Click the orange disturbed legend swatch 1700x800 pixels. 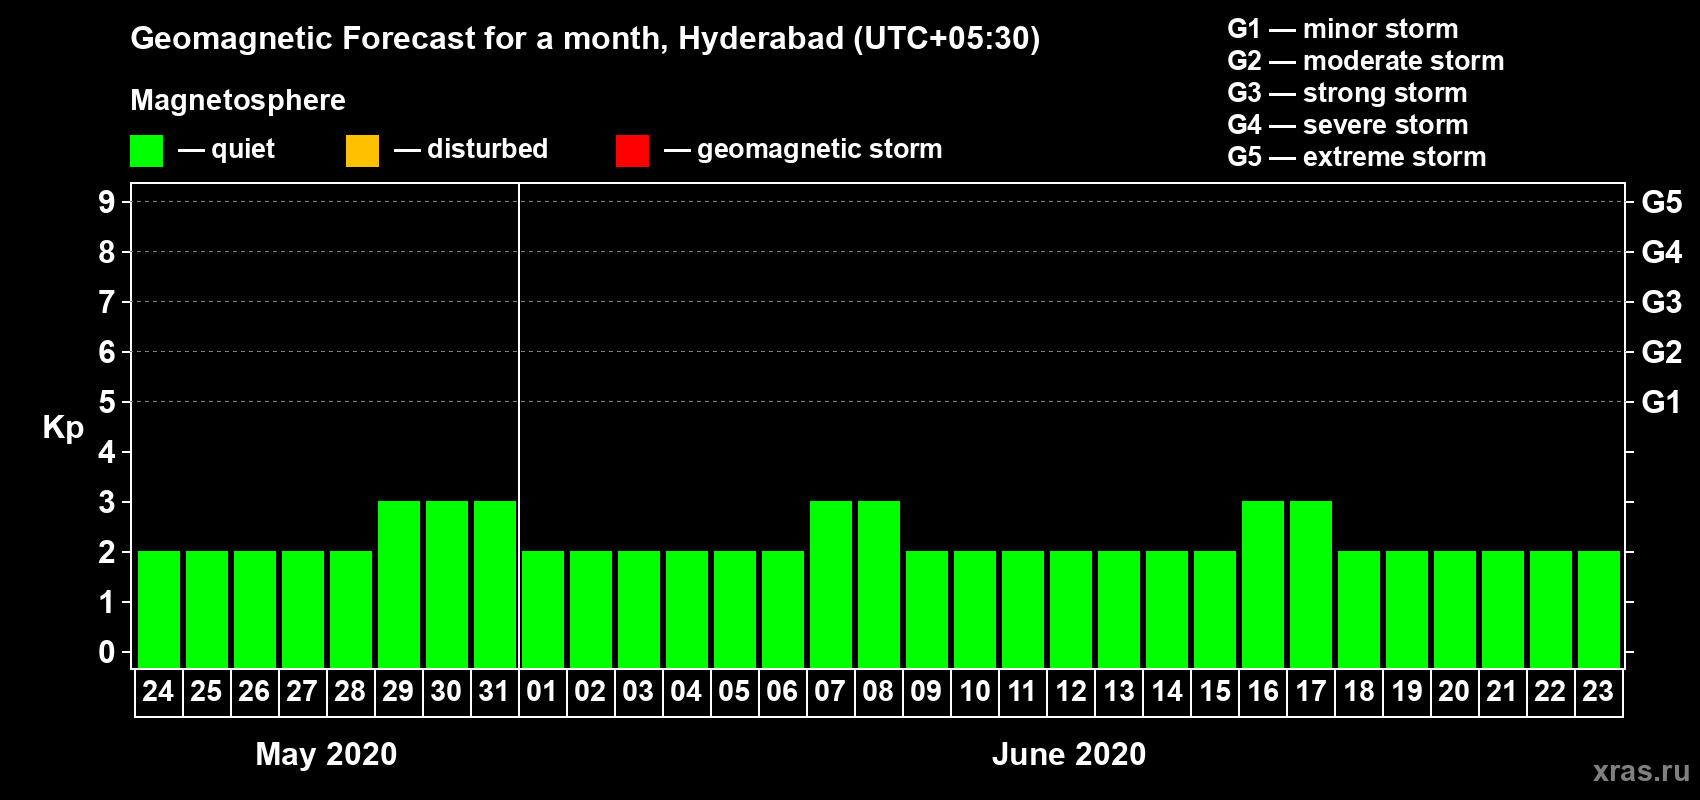[362, 151]
